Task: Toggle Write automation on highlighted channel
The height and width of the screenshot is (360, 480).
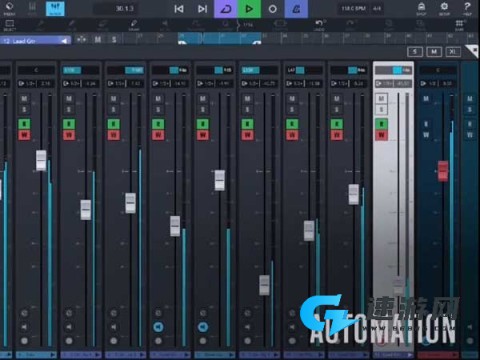Action: point(382,135)
